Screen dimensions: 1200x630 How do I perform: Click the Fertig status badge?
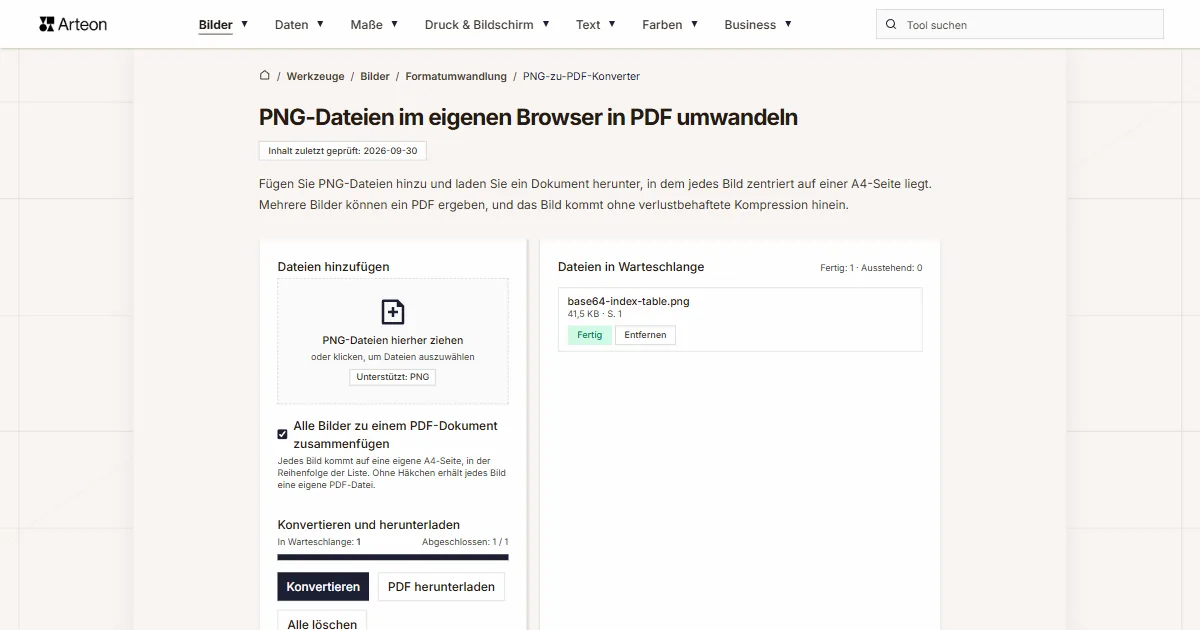[590, 335]
